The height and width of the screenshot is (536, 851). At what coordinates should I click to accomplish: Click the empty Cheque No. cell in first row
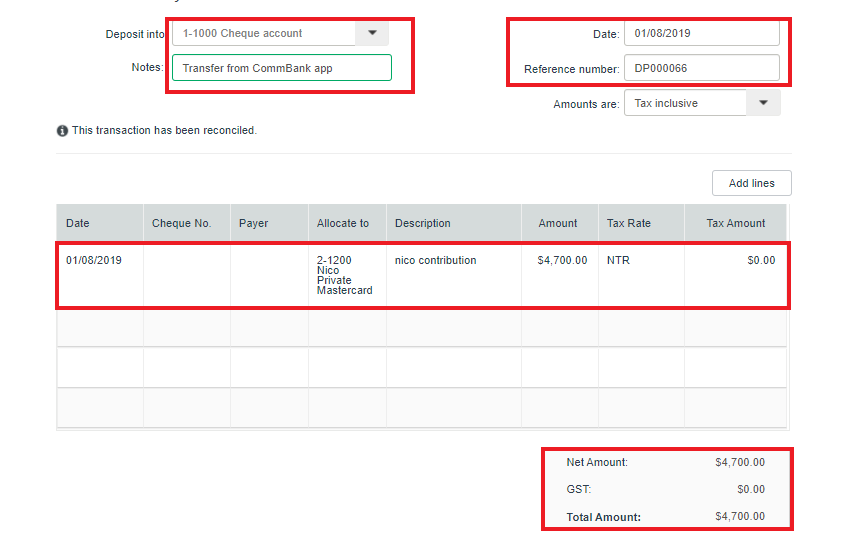(187, 275)
